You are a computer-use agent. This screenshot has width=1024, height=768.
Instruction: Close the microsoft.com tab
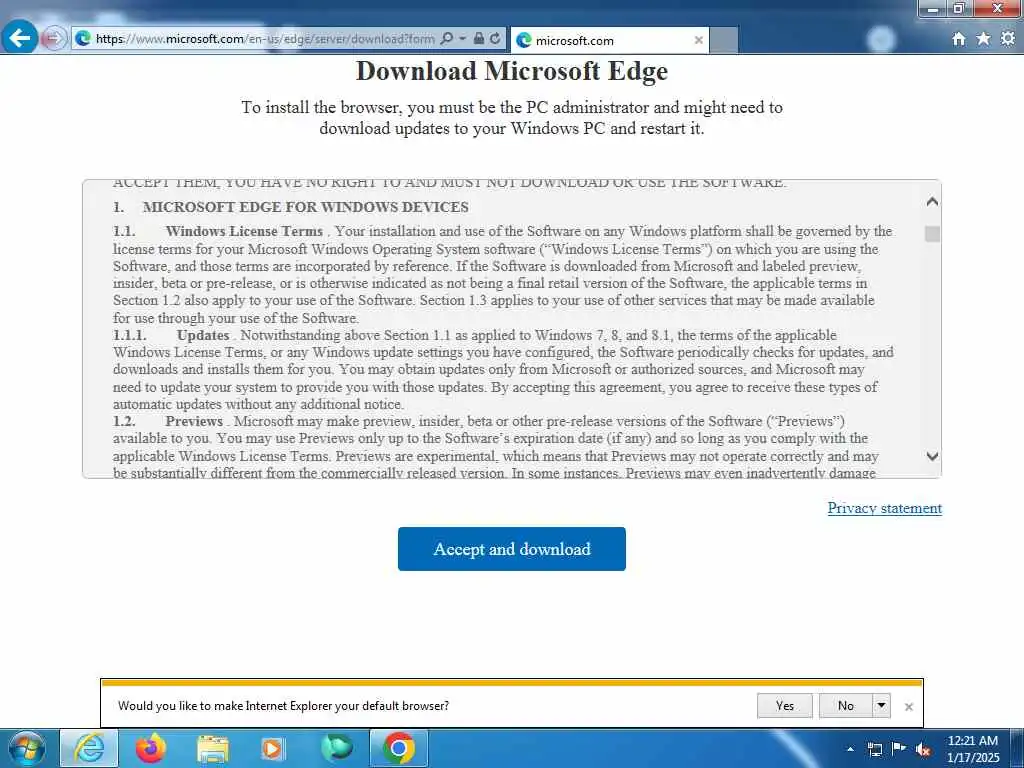point(698,40)
